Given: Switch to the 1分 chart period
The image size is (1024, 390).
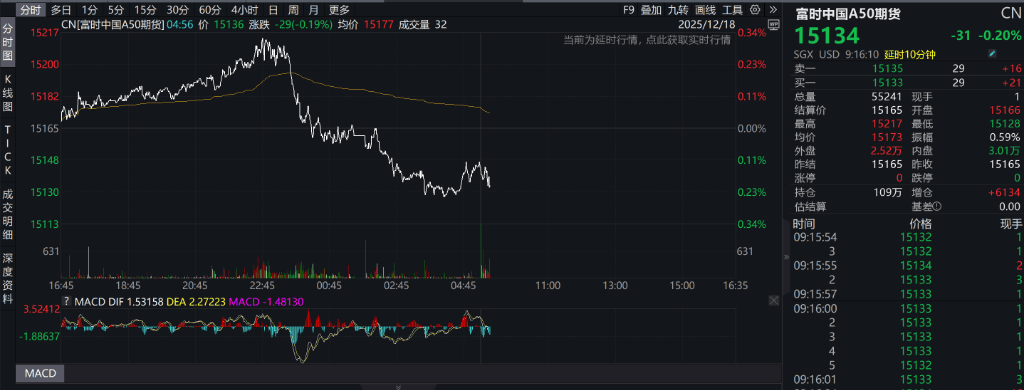Looking at the screenshot, I should [90, 10].
